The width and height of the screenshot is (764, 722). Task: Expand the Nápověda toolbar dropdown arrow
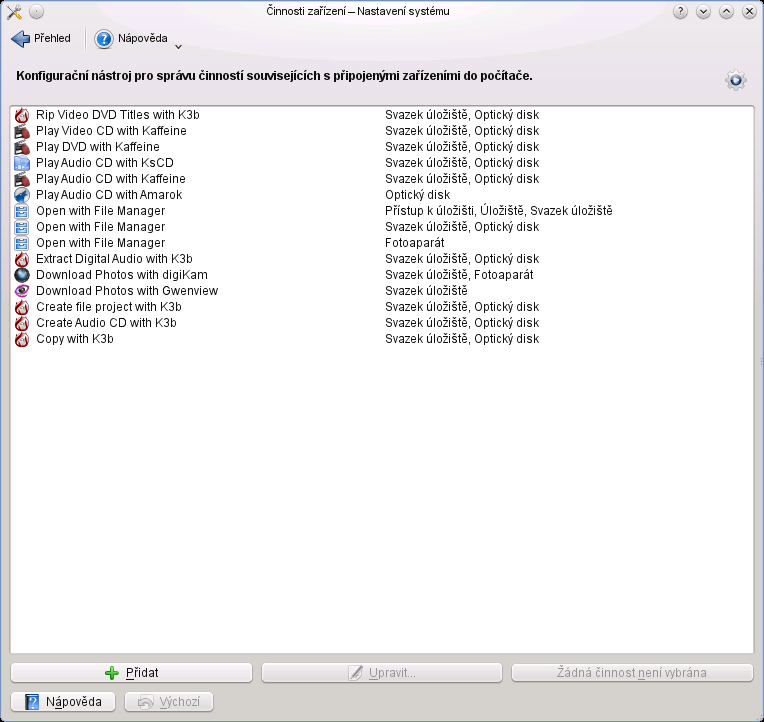(x=178, y=47)
